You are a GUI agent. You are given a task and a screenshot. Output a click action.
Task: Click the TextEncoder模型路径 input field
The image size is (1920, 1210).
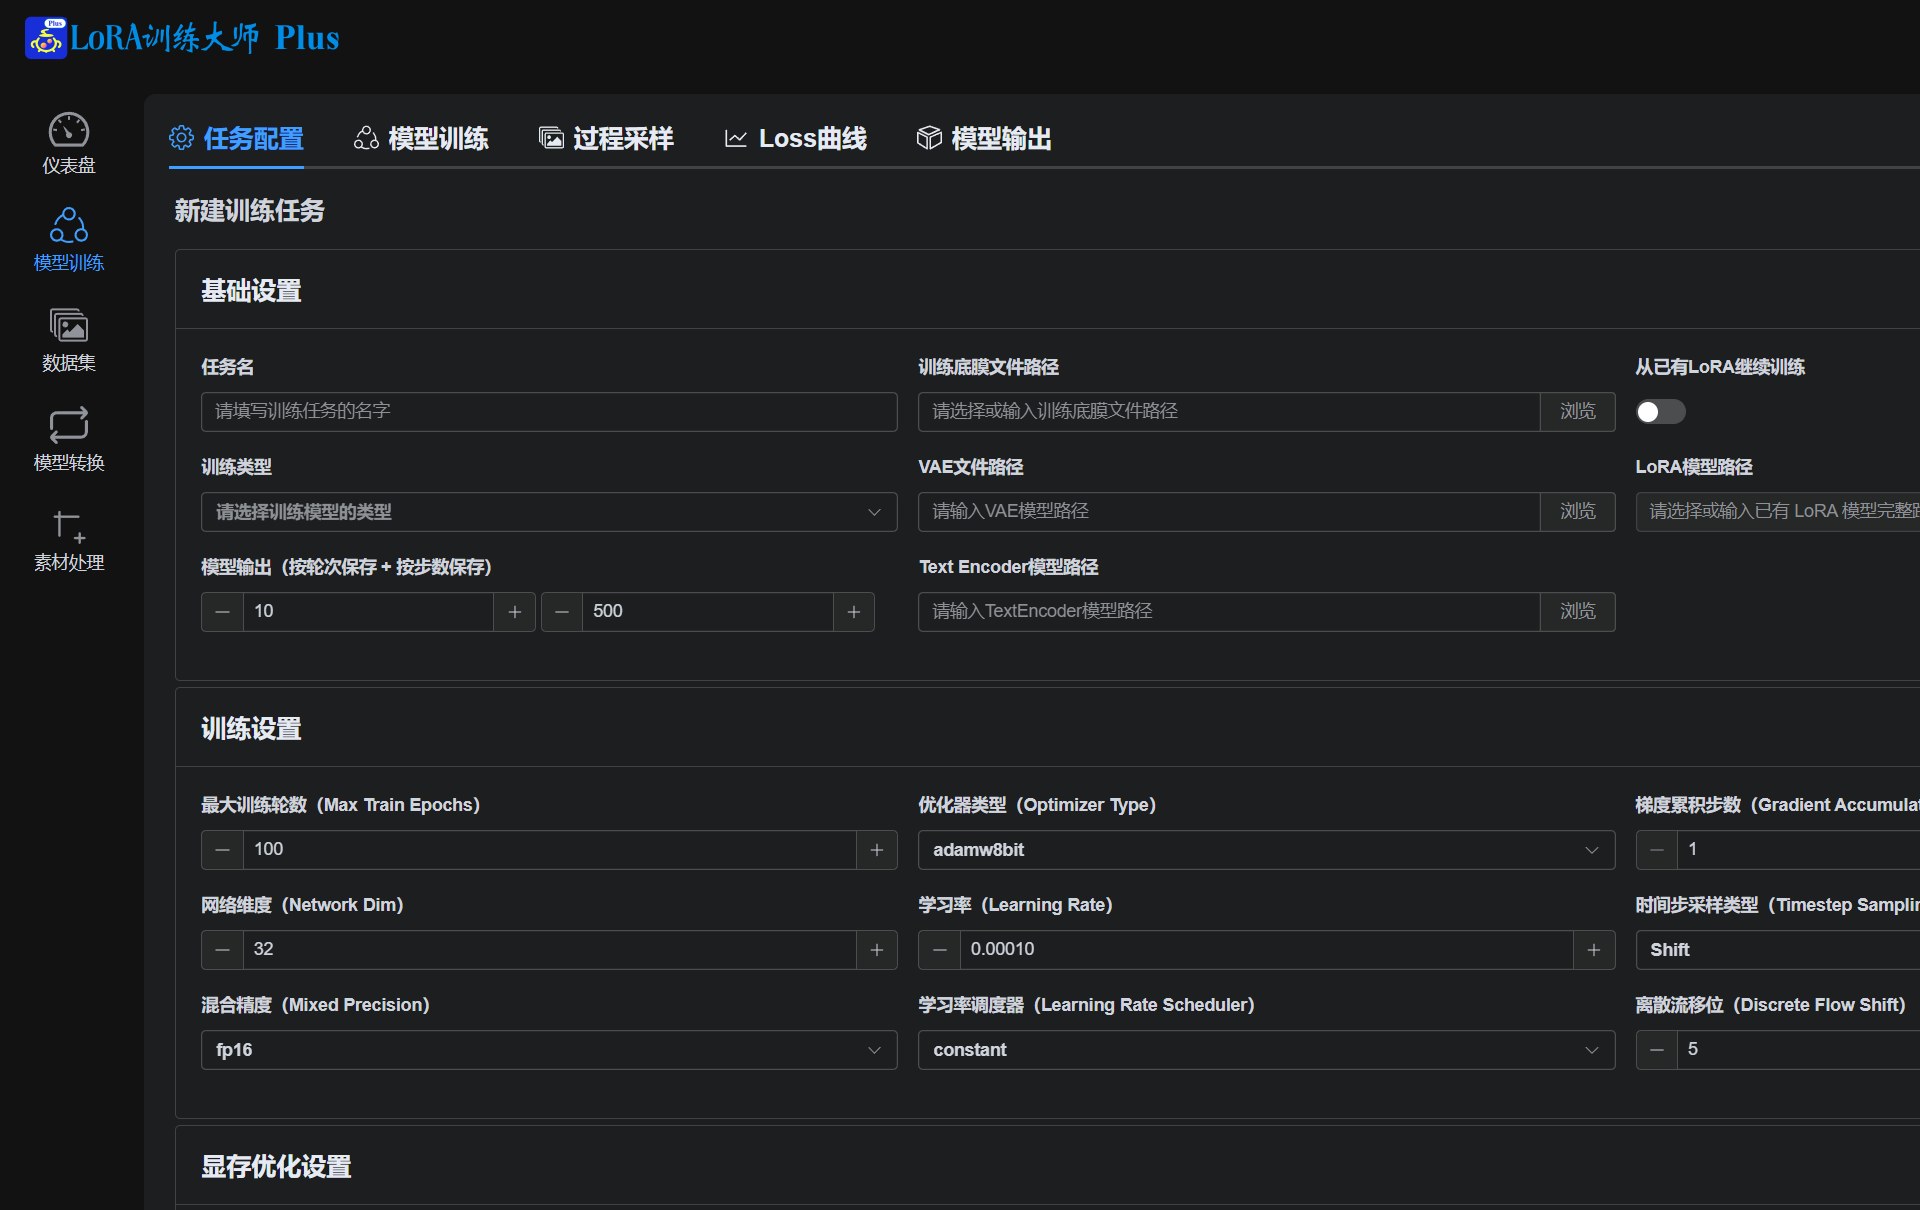(1229, 612)
